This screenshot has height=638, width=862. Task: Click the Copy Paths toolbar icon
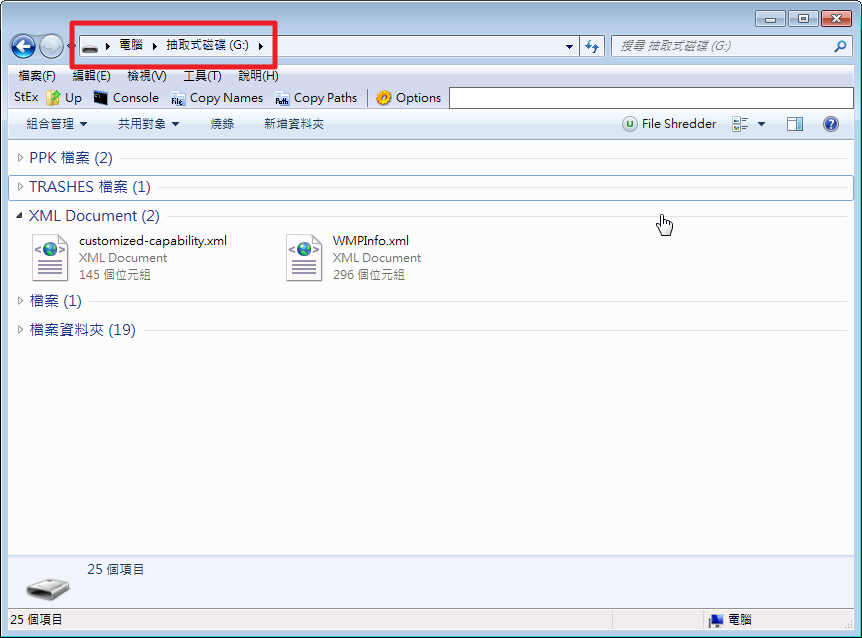click(282, 98)
